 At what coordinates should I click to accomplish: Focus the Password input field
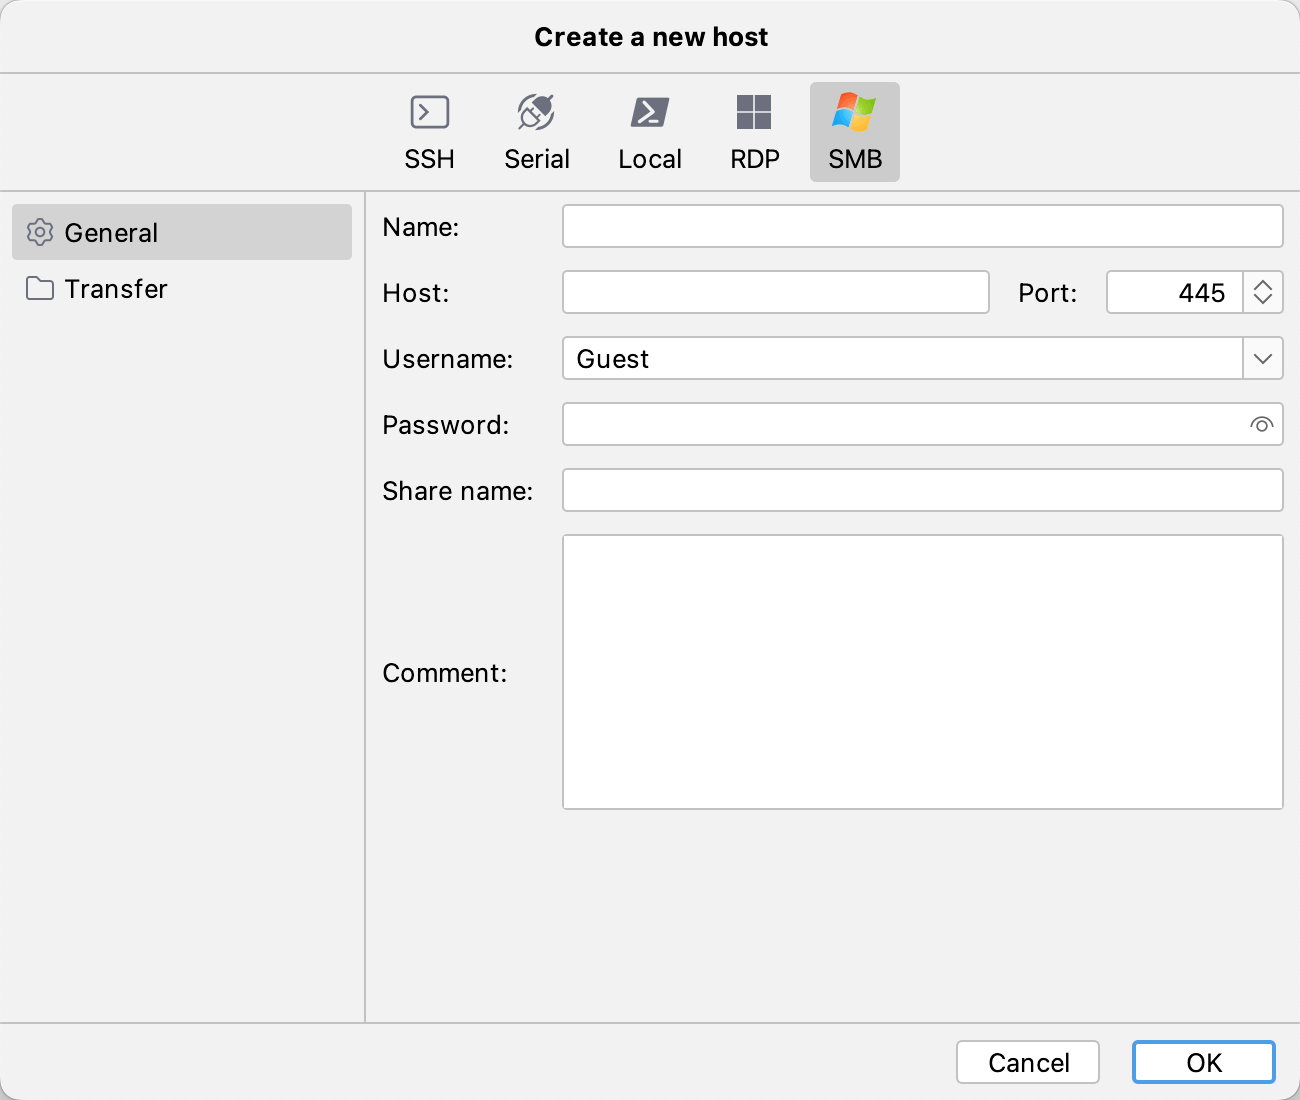(923, 424)
